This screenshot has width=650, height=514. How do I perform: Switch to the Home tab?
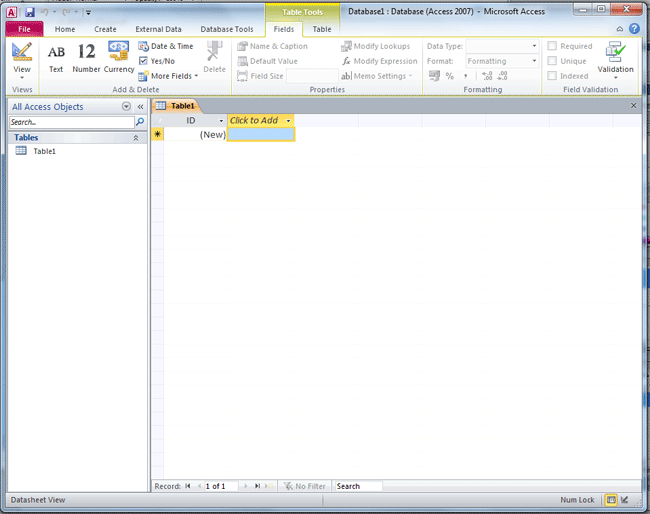point(65,29)
